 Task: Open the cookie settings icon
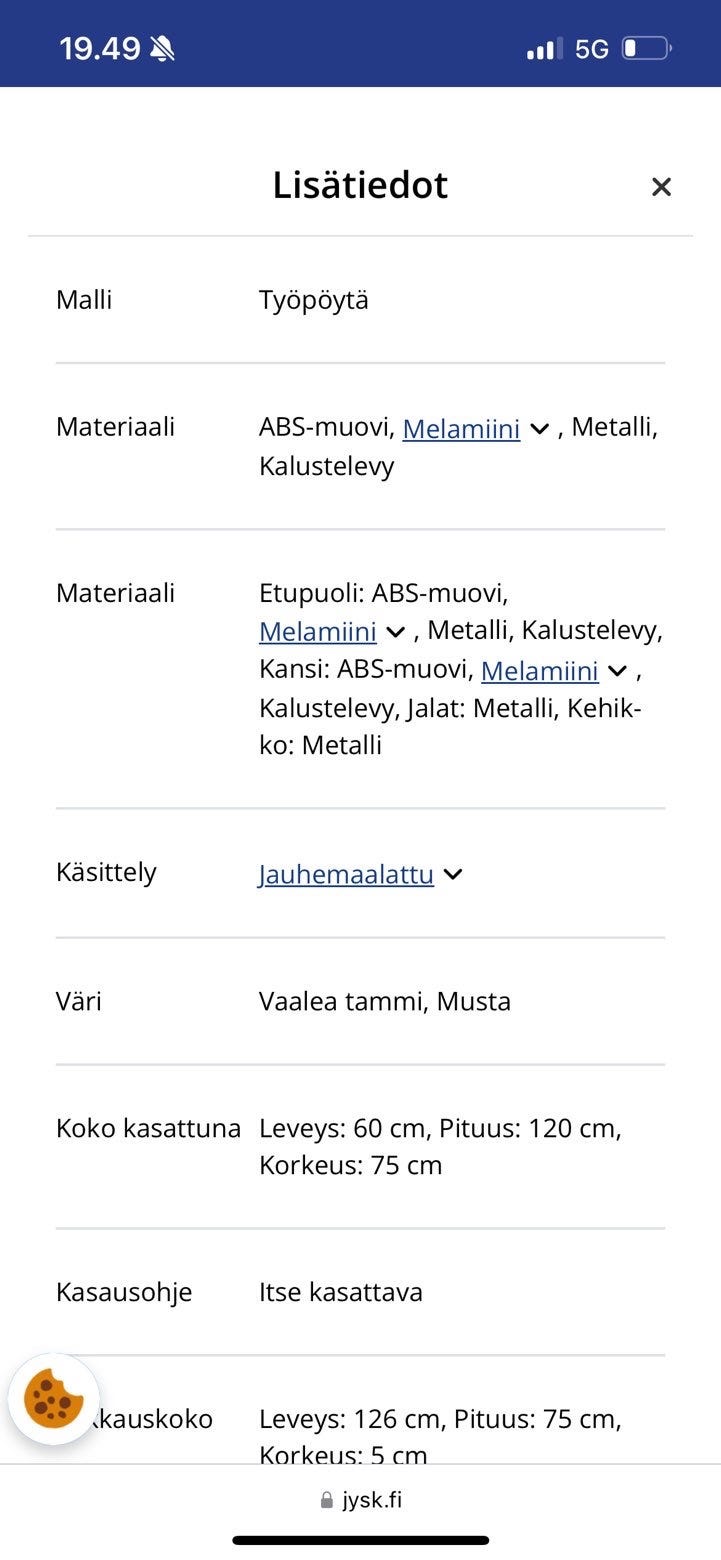52,1396
